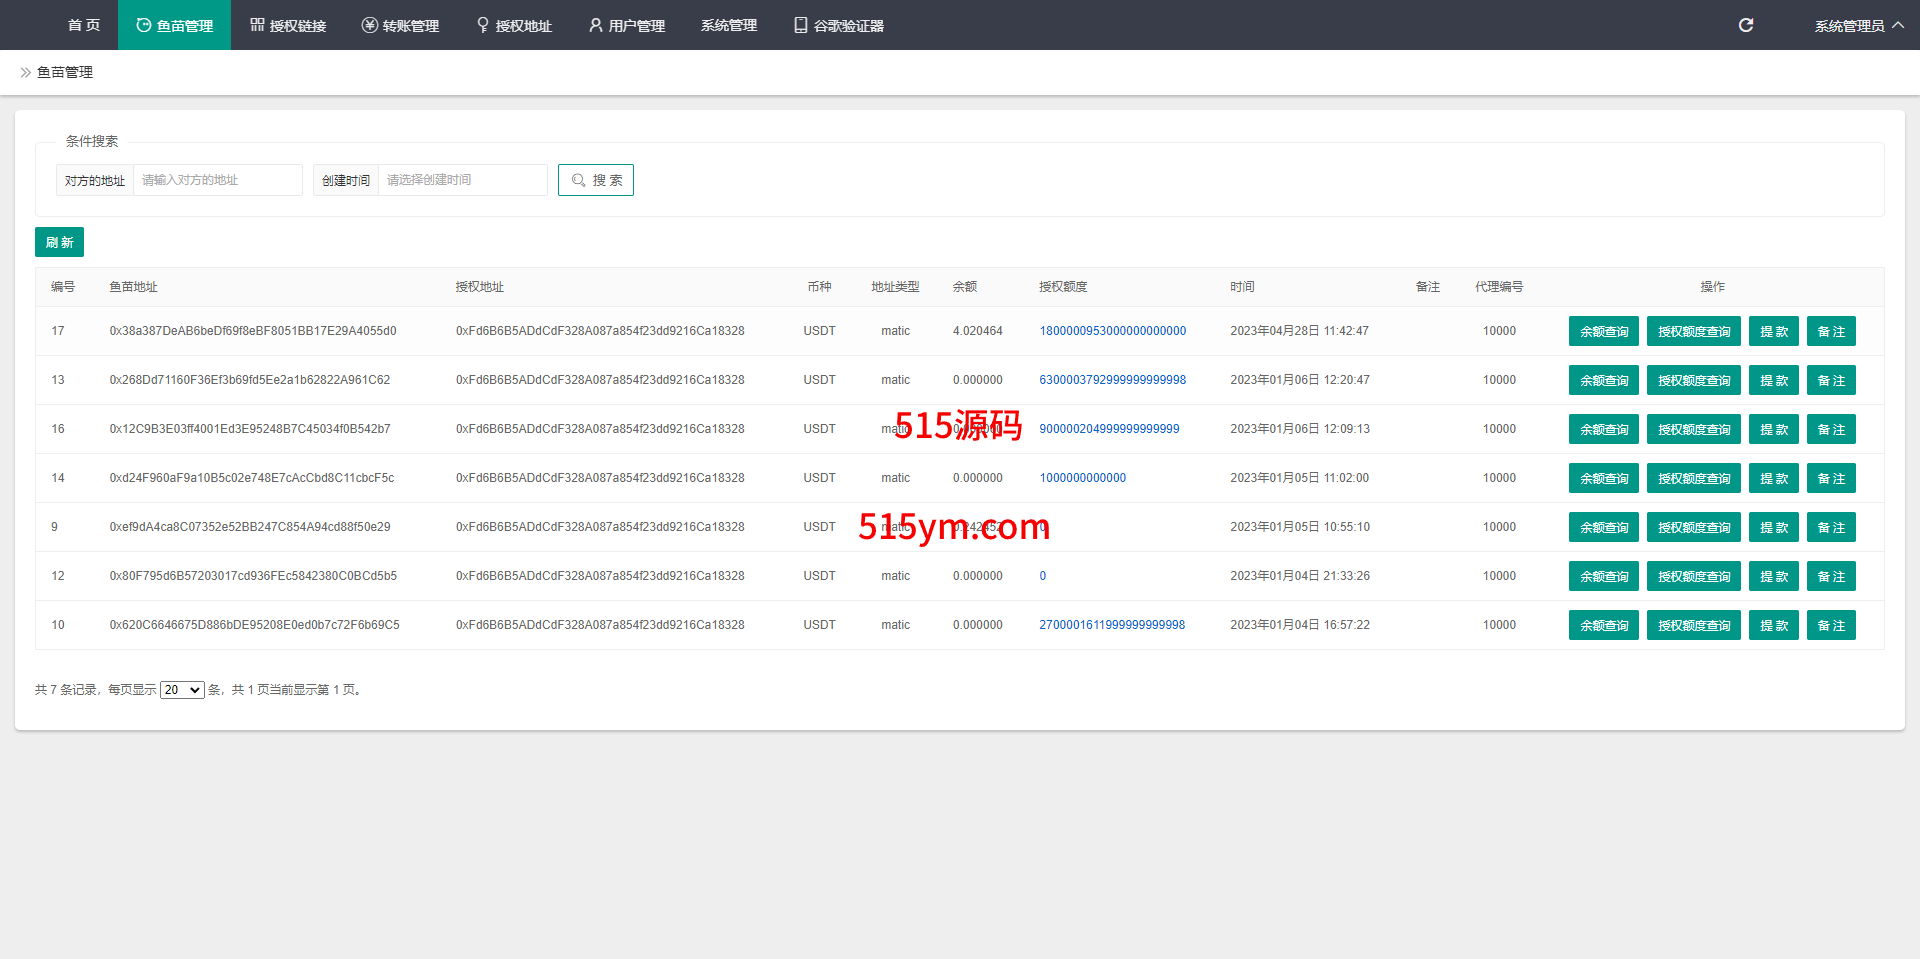Click 授权额度查询 for record 13
Screen dimensions: 1920x959
pyautogui.click(x=1693, y=380)
